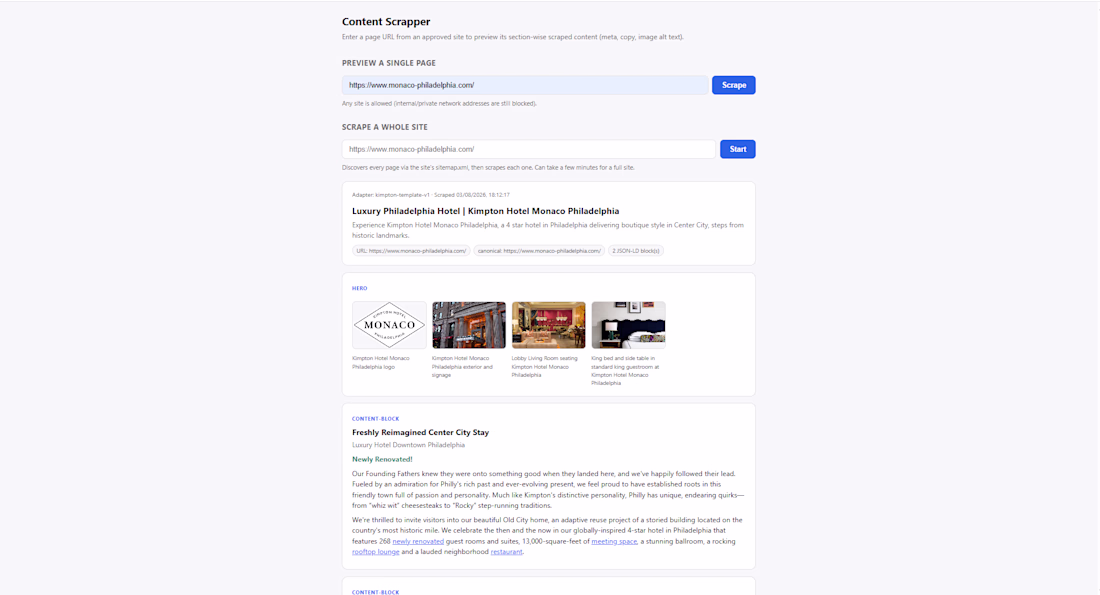Follow the 'restaurant' link
Screen dimensions: 1100x595
(507, 551)
